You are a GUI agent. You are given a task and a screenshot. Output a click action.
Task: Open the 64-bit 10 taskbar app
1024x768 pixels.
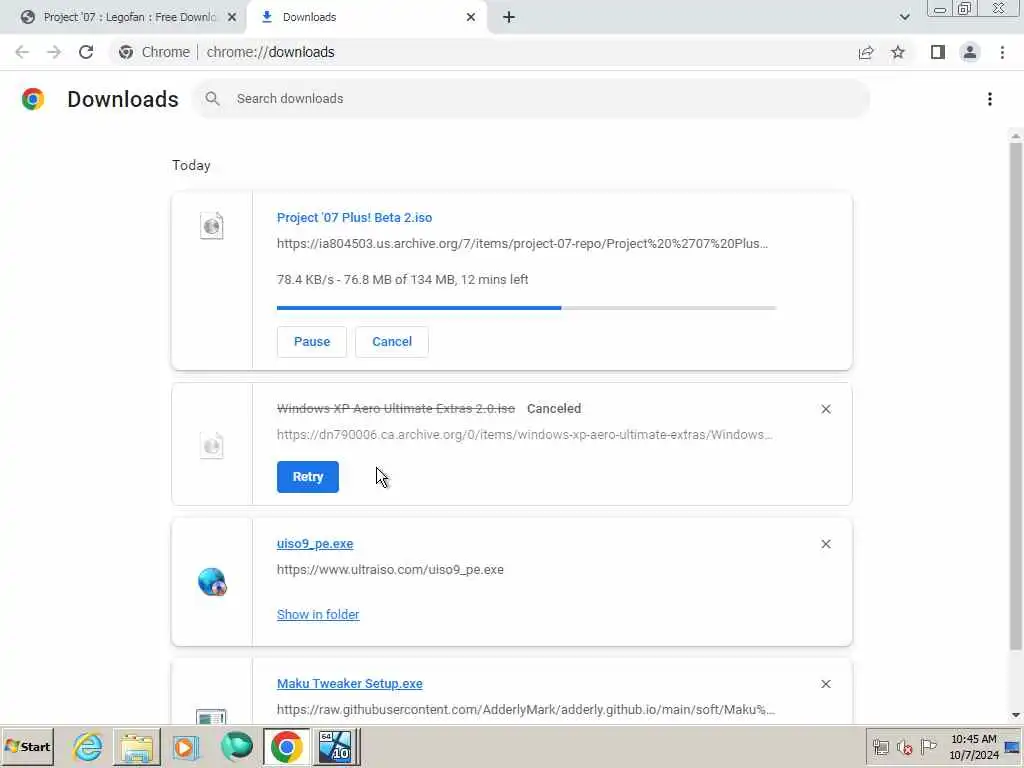pos(335,746)
